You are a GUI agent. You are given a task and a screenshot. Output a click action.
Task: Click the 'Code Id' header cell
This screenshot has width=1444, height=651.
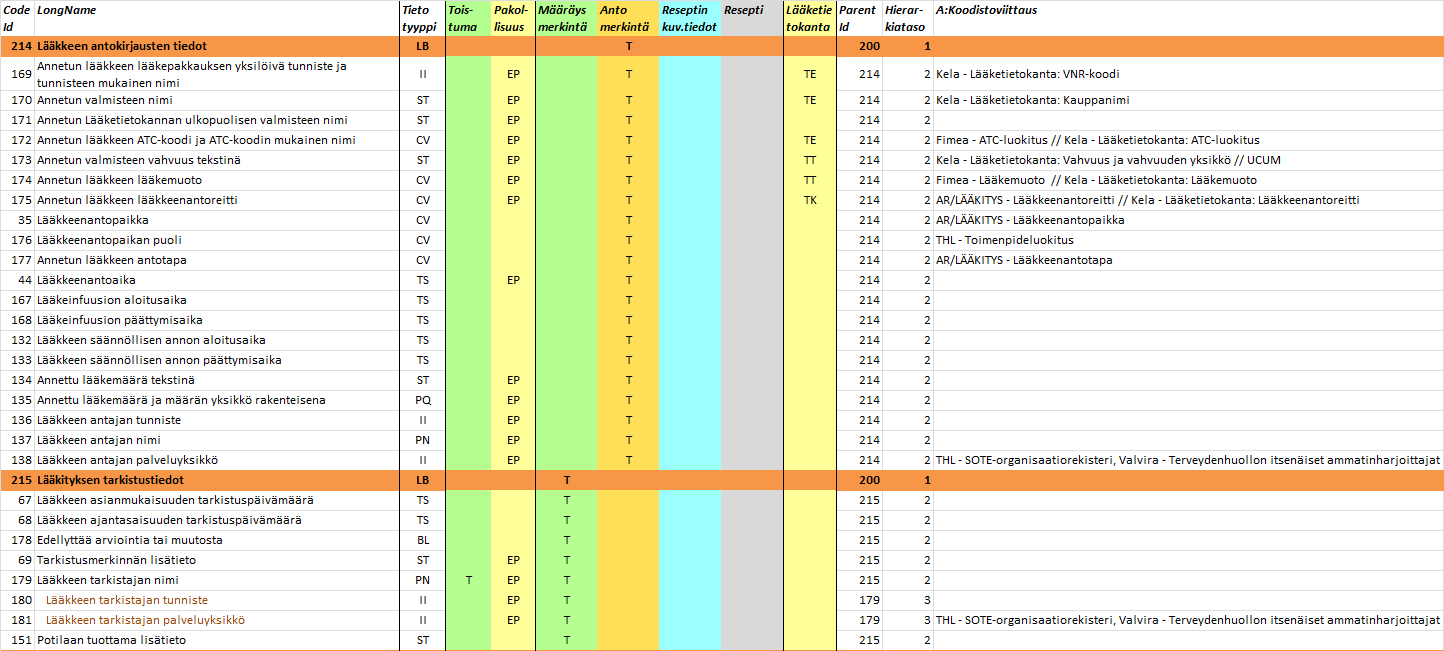click(x=17, y=18)
